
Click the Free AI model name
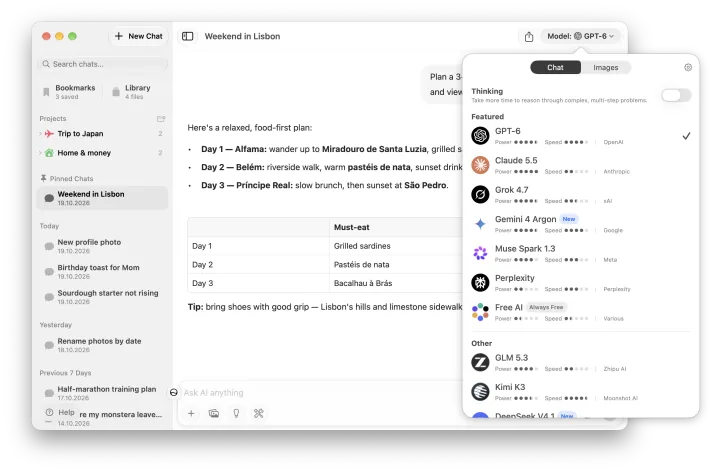pyautogui.click(x=508, y=307)
